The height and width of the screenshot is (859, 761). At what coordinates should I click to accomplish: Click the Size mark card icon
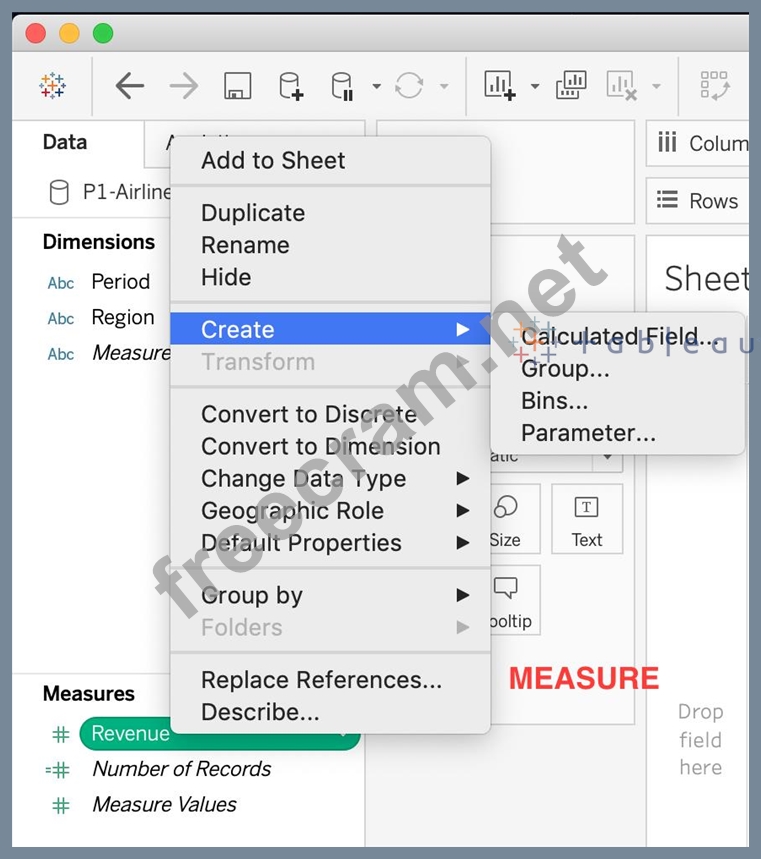click(x=505, y=520)
